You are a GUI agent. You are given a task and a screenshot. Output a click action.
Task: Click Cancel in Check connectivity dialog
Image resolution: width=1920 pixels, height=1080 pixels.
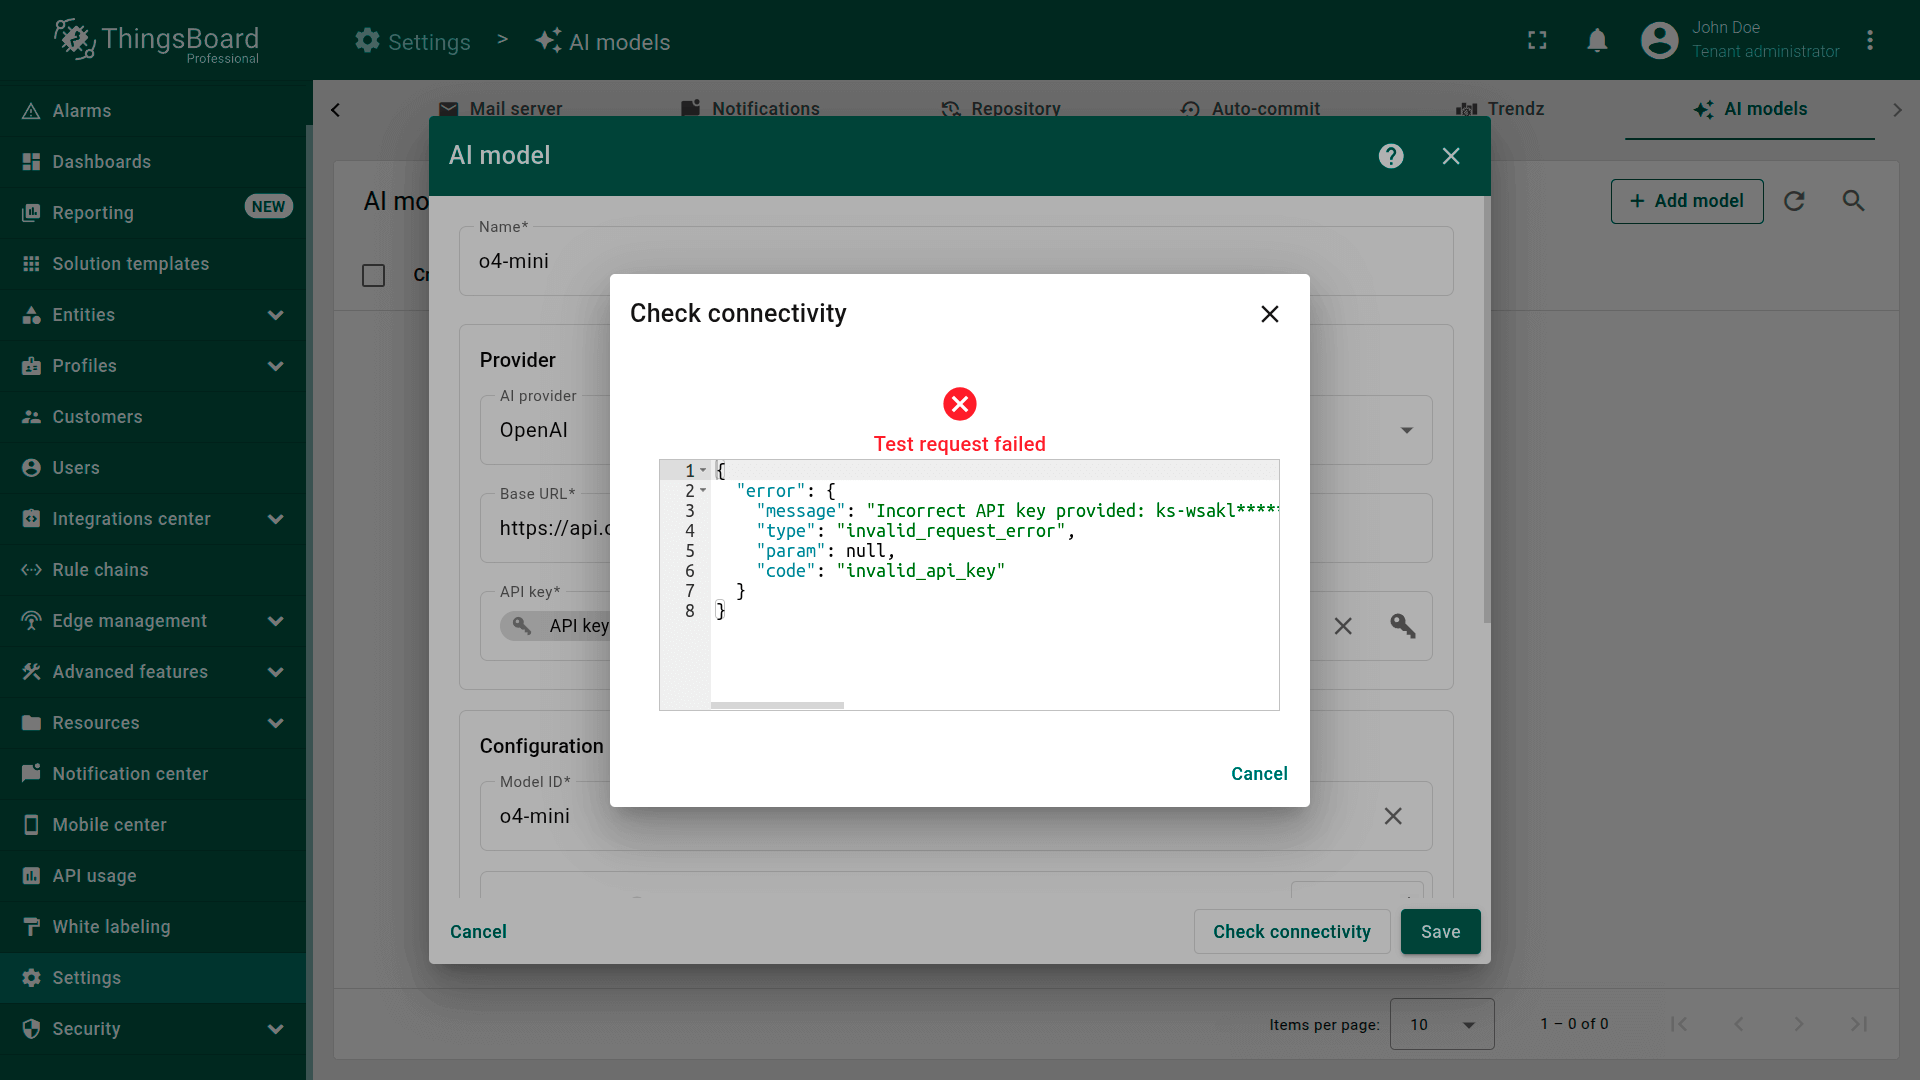coord(1258,774)
